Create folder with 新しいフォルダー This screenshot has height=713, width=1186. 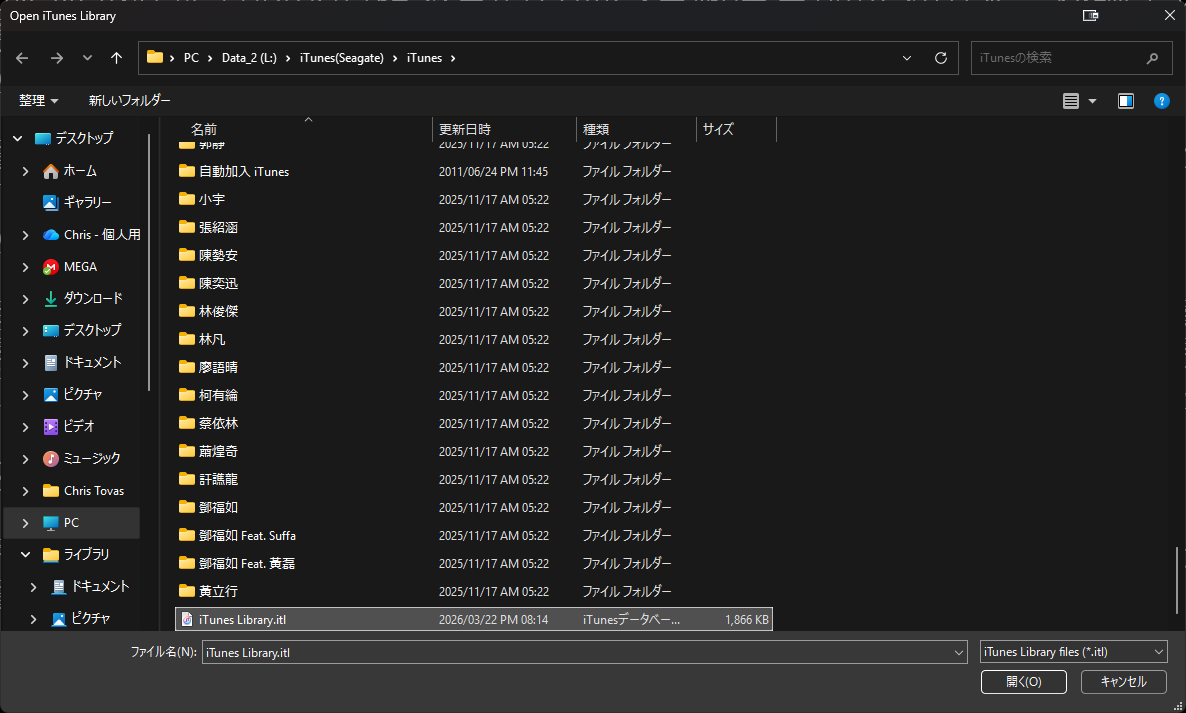(x=129, y=101)
